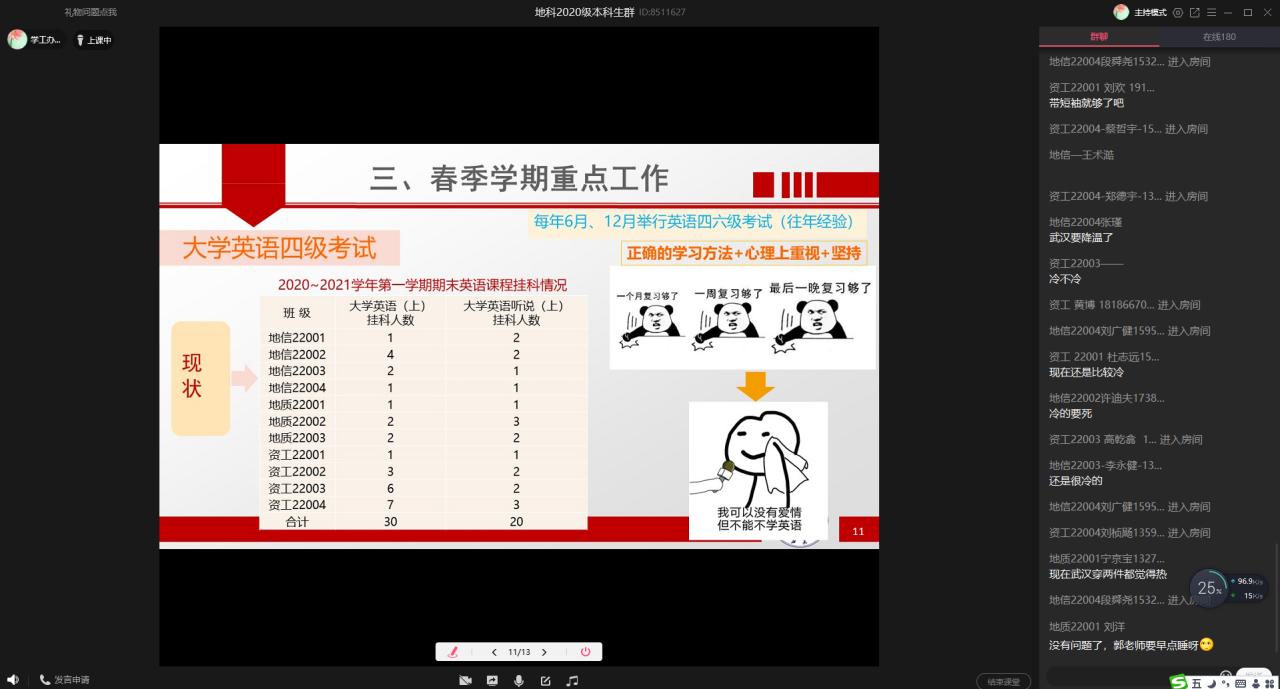Switch to the 在线180 tab
Screen dimensions: 1280x689
click(x=1218, y=37)
